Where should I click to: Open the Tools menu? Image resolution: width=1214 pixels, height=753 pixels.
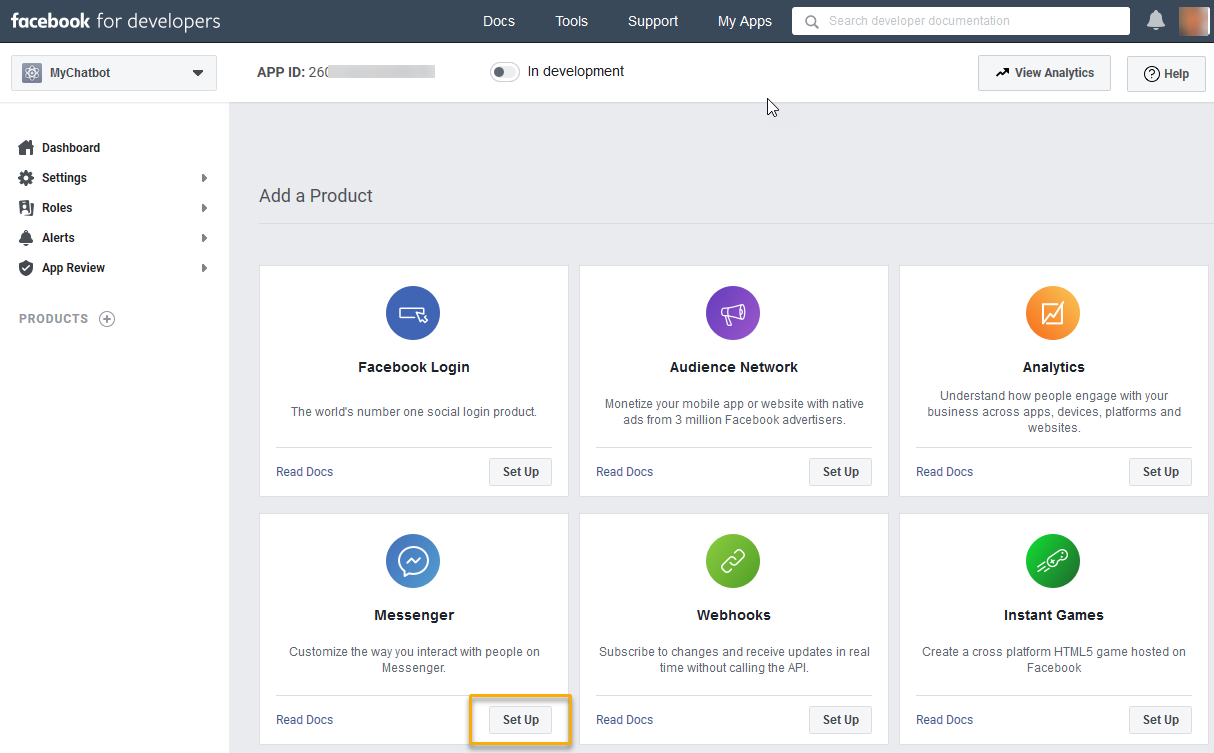572,21
